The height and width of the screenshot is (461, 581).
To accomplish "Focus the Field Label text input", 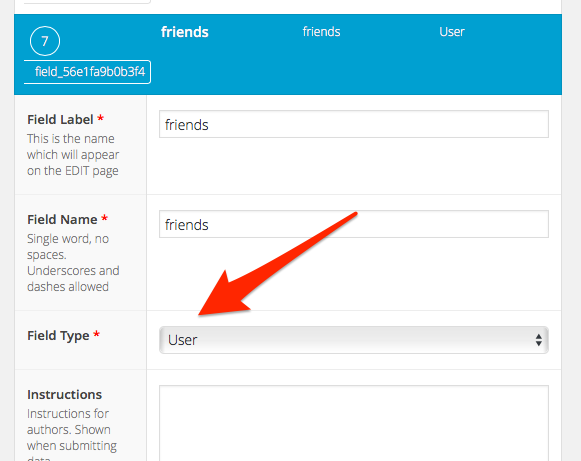I will click(x=354, y=124).
